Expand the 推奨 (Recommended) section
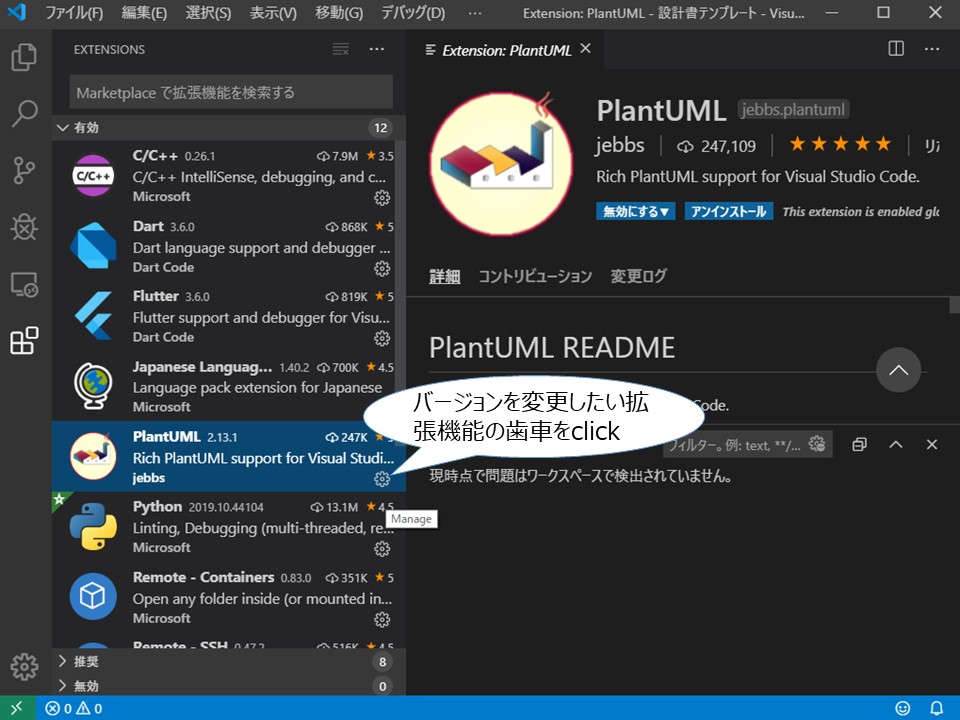The height and width of the screenshot is (720, 960). click(229, 661)
